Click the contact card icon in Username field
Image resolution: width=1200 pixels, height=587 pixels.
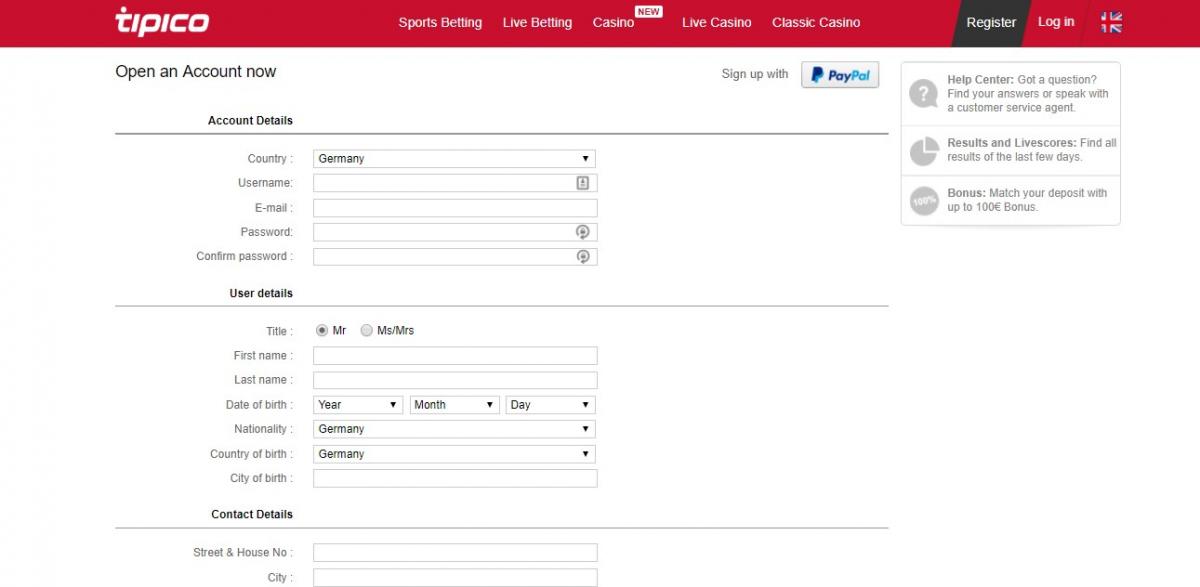click(583, 183)
